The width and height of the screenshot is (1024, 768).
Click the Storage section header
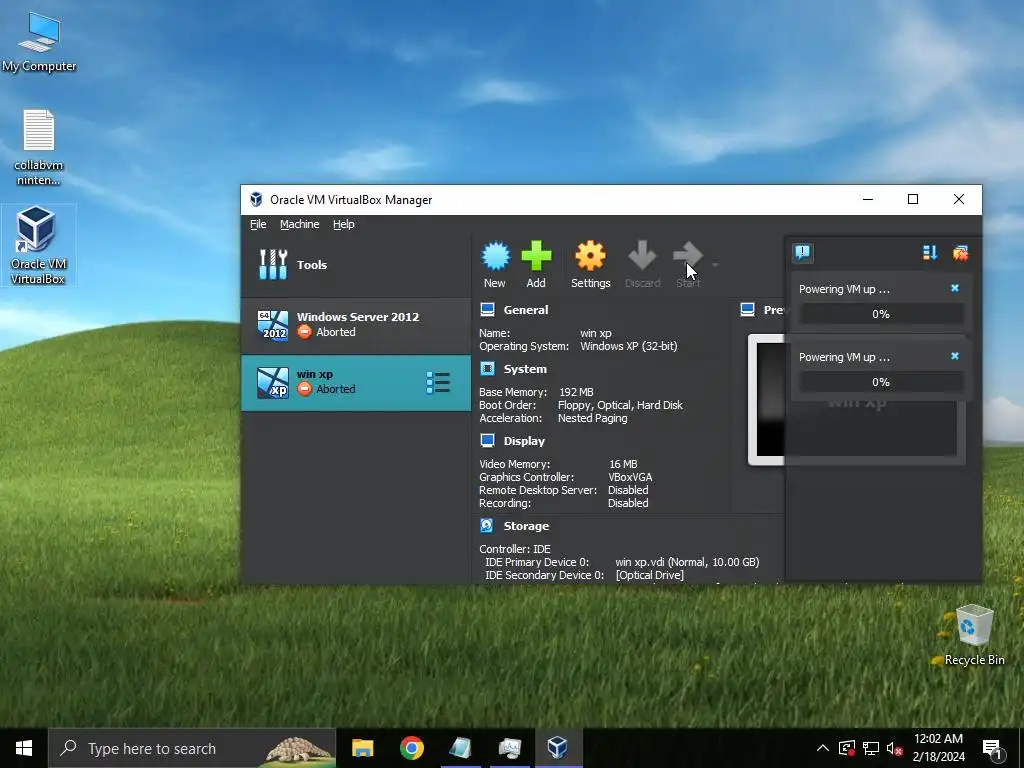click(526, 526)
